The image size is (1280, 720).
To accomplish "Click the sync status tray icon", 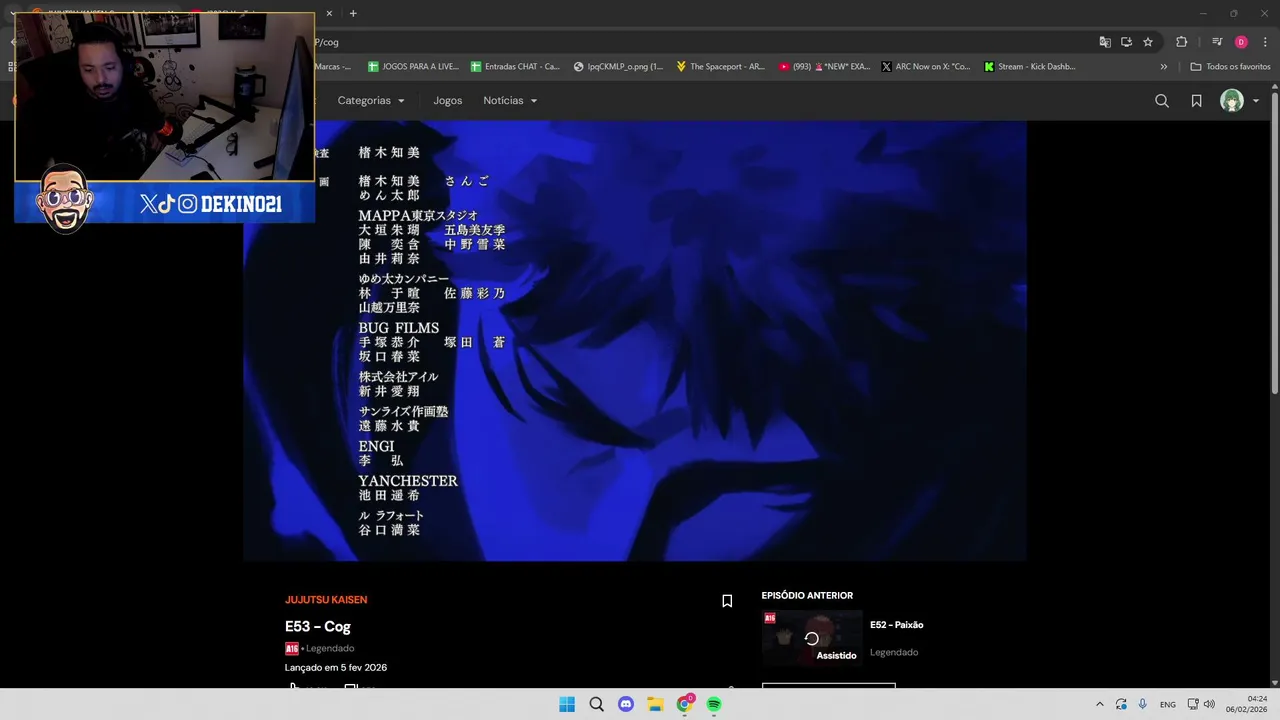I will coord(1121,704).
